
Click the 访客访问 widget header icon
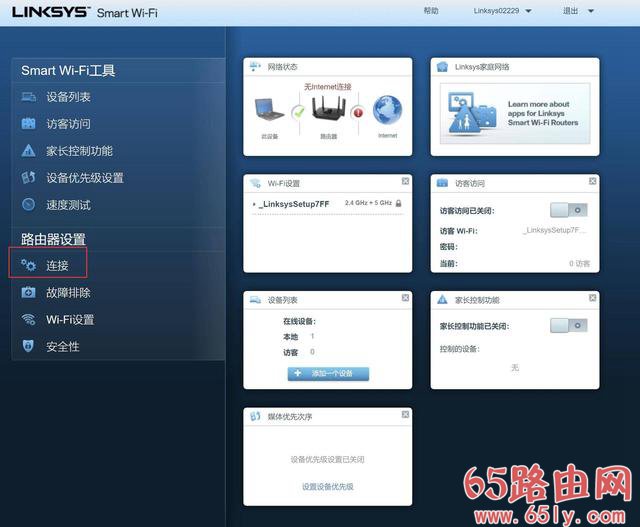(442, 183)
